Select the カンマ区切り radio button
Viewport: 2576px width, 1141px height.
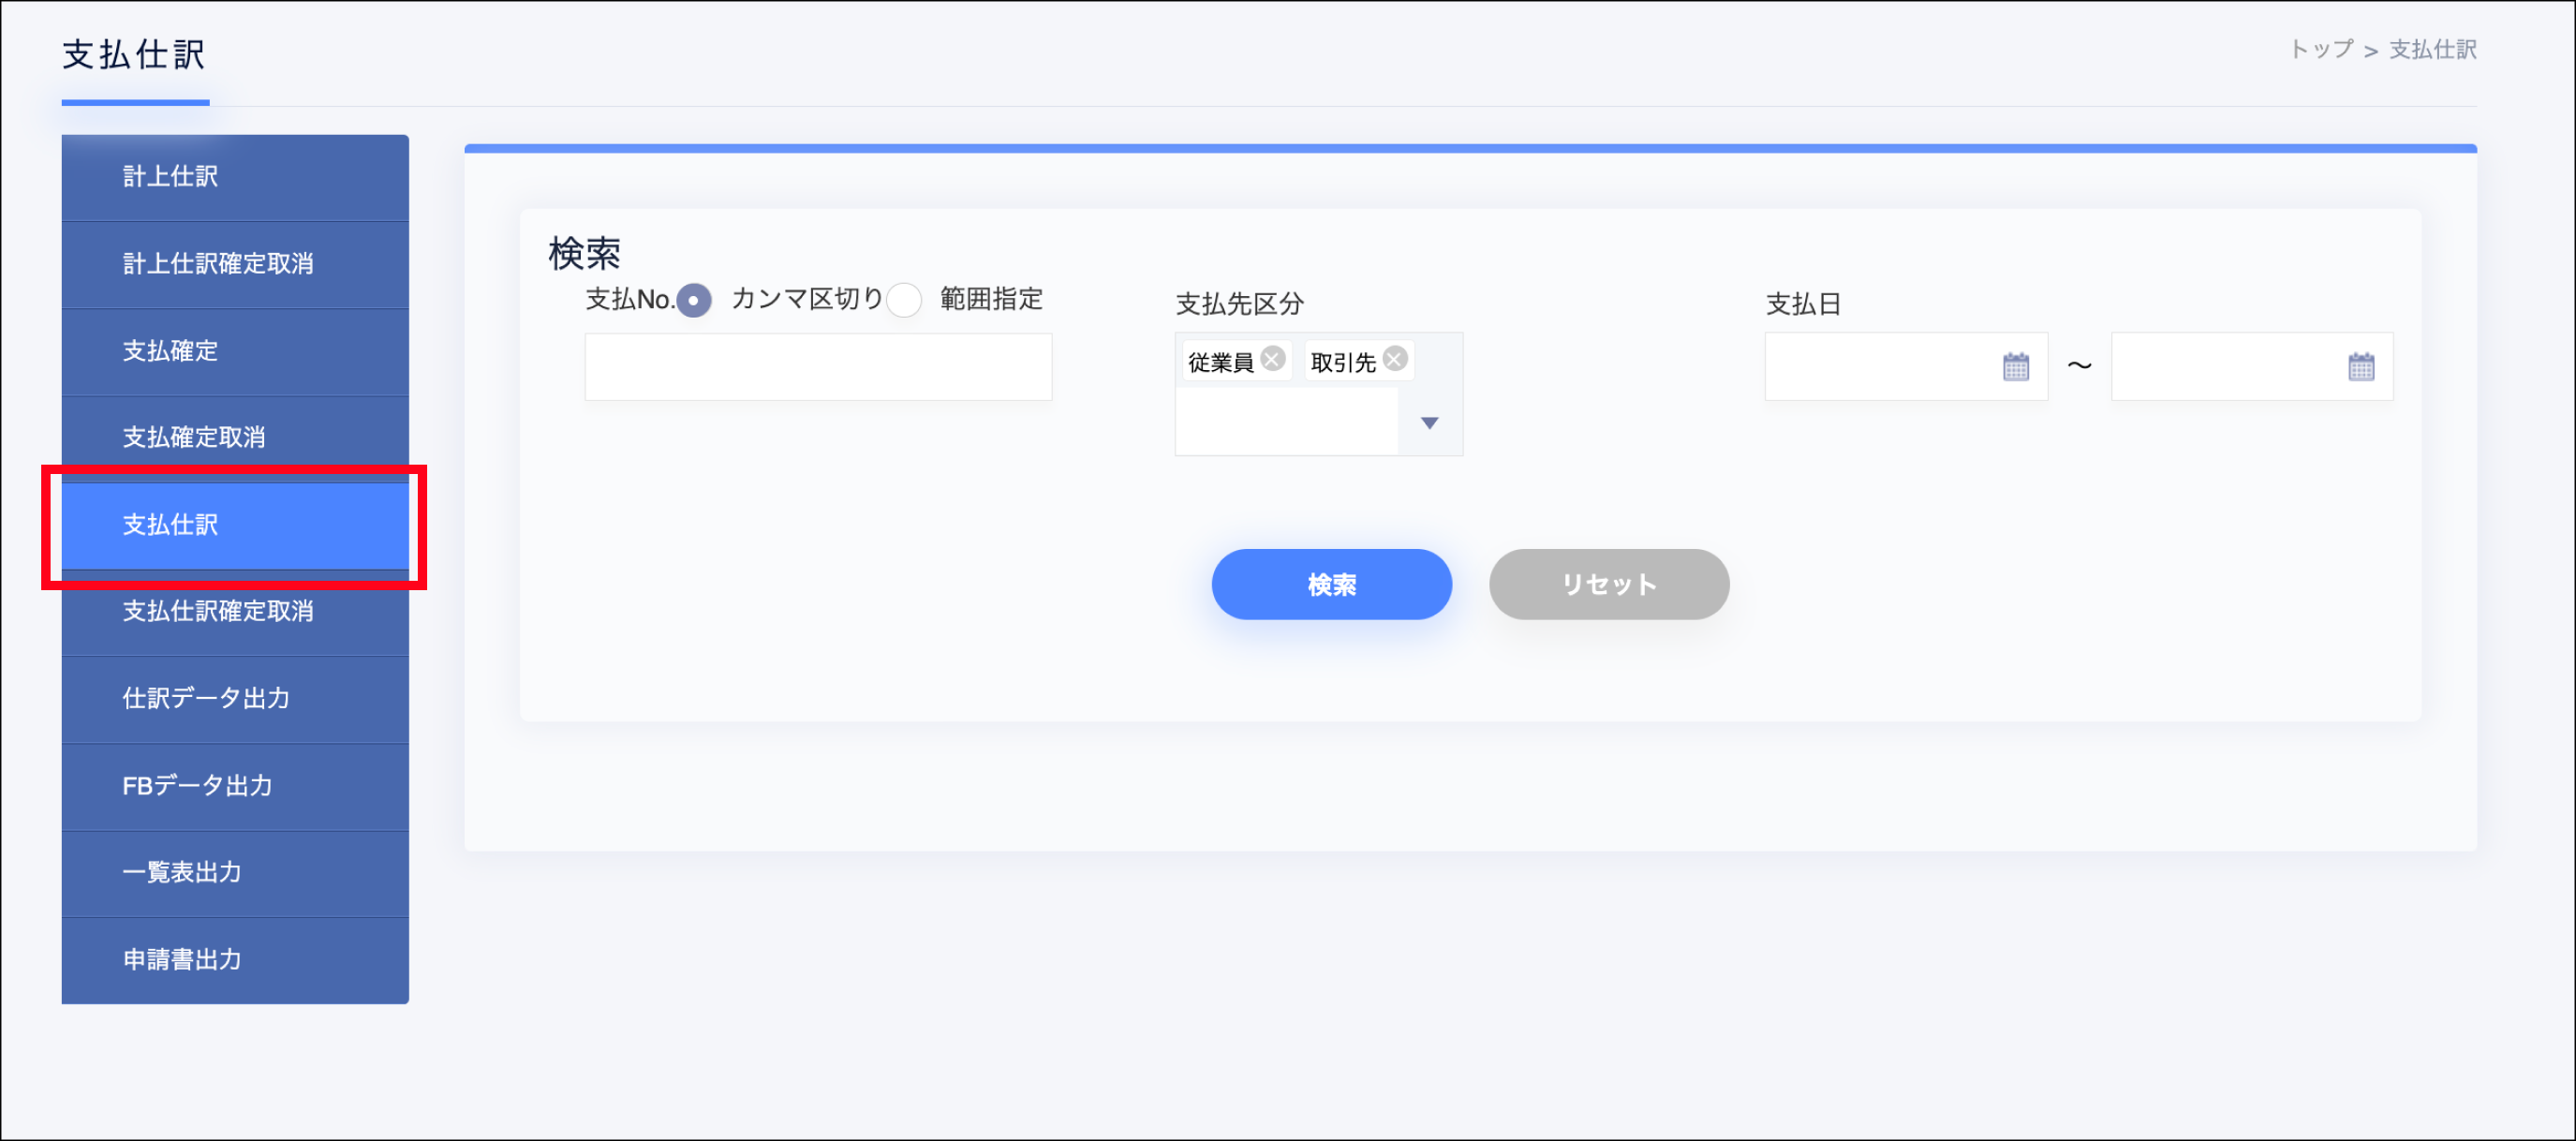694,300
